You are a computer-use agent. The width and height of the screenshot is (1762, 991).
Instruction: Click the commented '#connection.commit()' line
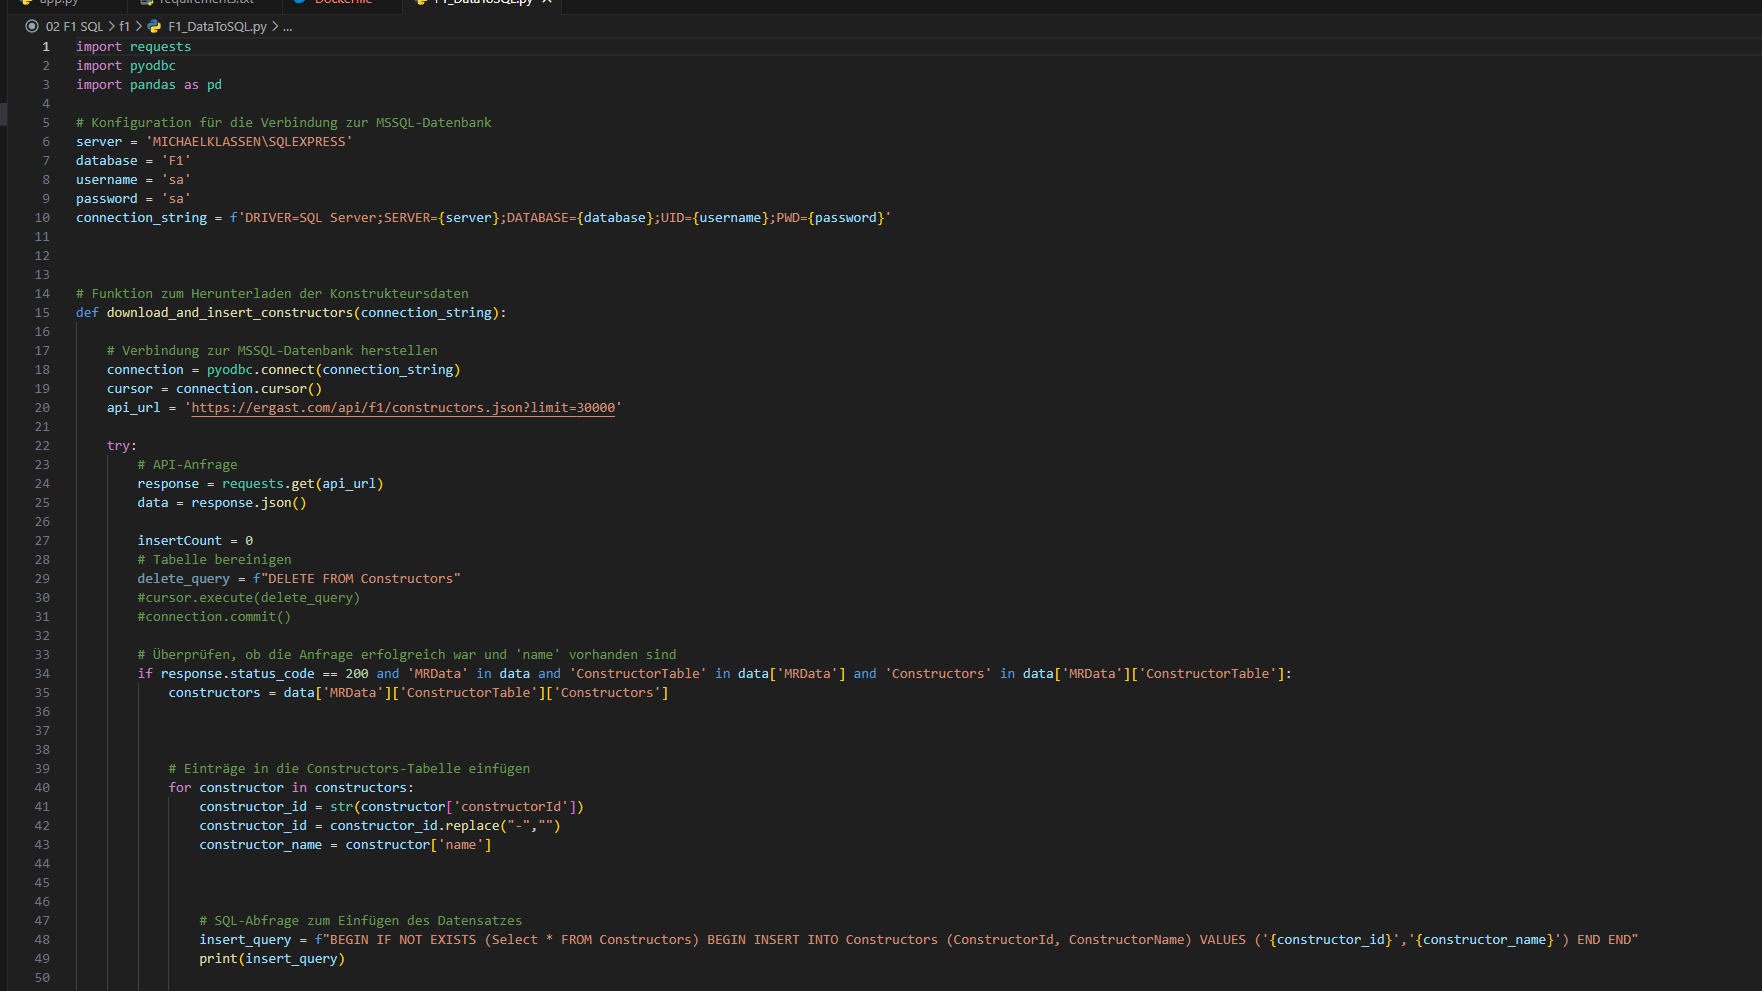click(214, 616)
